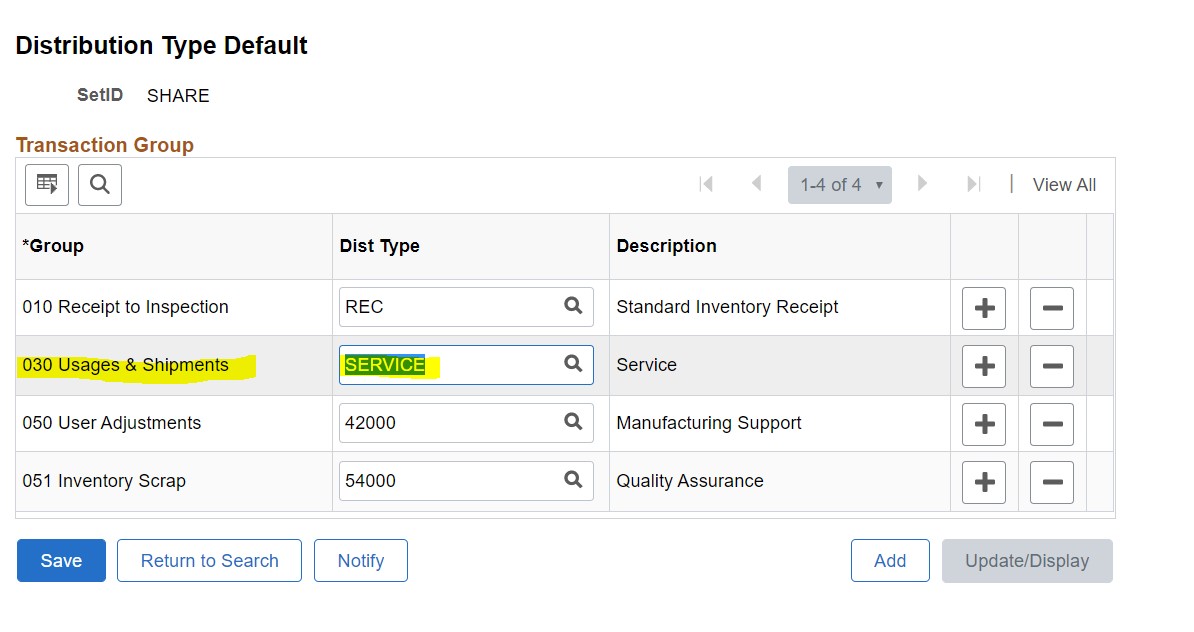The image size is (1194, 632).
Task: Jump to last page of rows
Action: (973, 184)
